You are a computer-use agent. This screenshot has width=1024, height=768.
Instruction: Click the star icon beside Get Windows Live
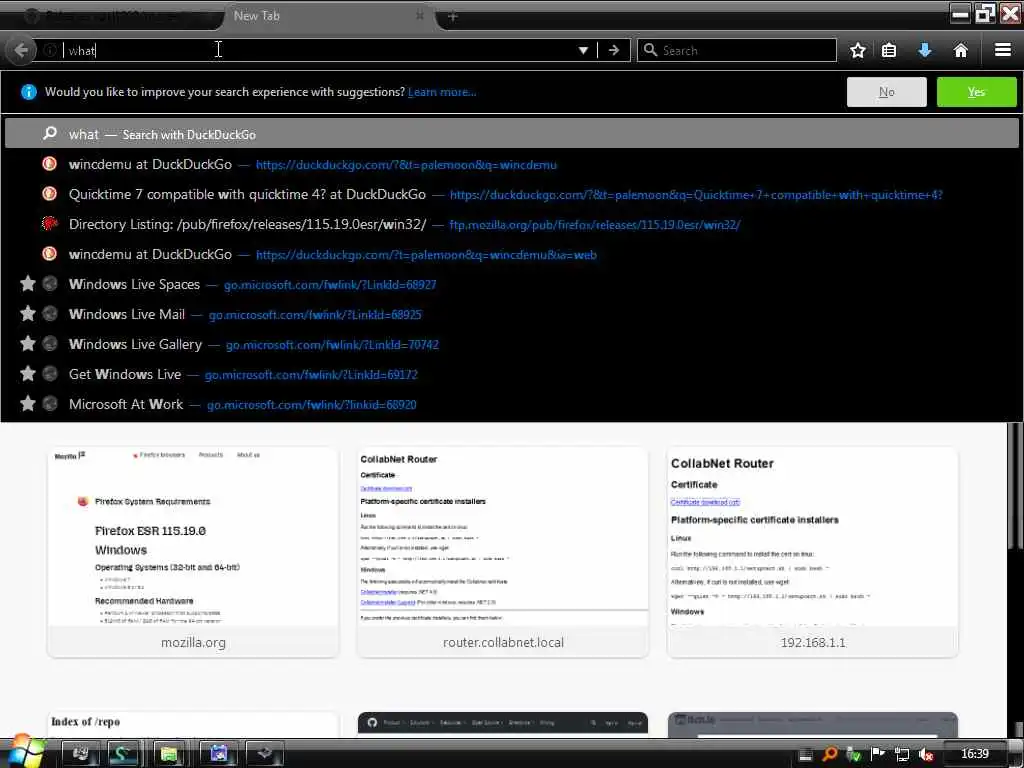pyautogui.click(x=27, y=374)
